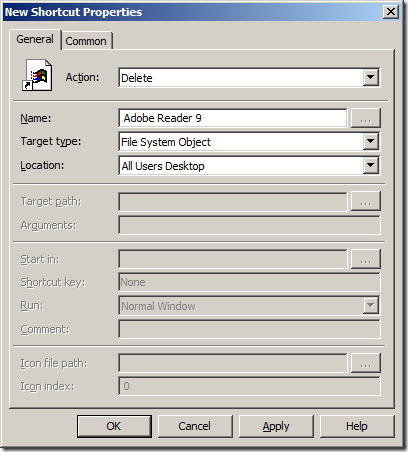
Task: Open the Action dropdown arrow
Action: click(370, 78)
